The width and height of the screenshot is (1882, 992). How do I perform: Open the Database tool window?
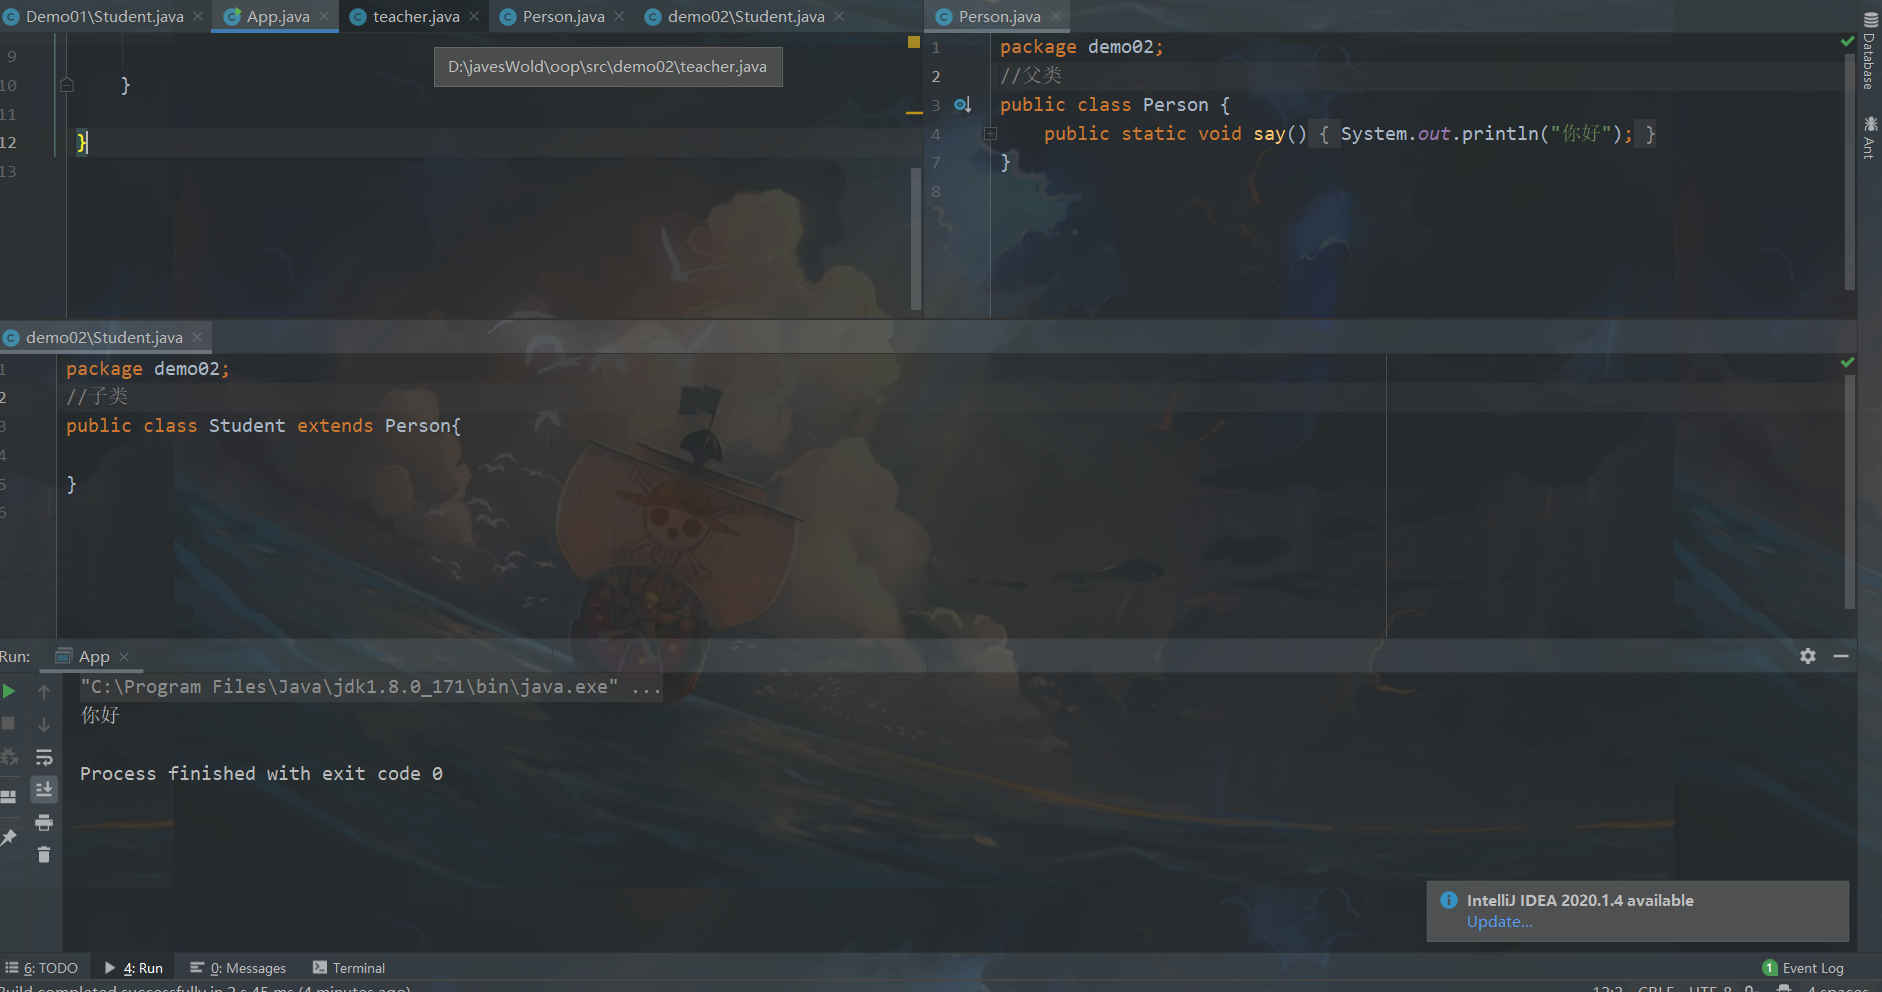(1870, 52)
